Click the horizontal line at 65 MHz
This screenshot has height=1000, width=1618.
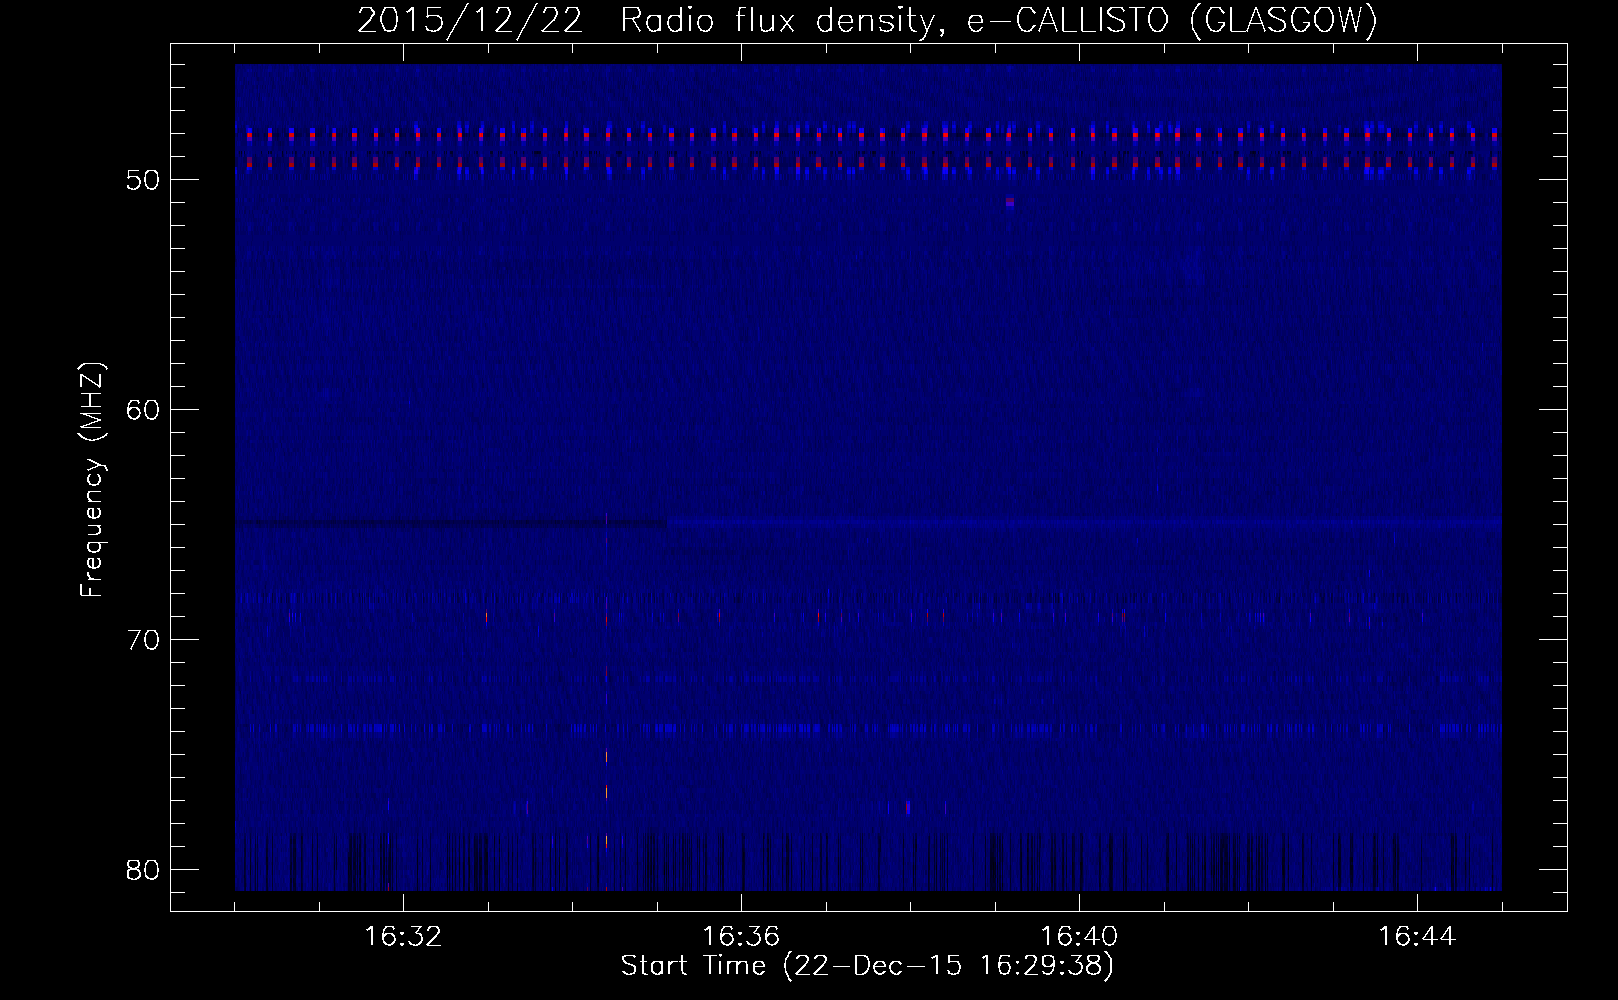pyautogui.click(x=868, y=522)
